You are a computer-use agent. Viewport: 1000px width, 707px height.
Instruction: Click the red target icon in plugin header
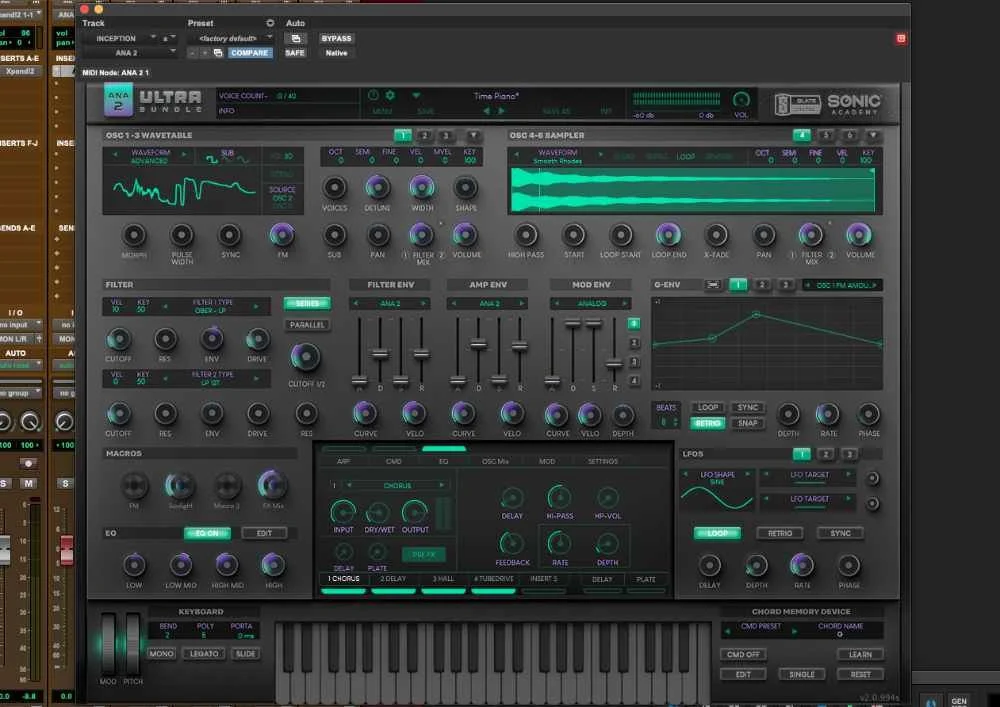pyautogui.click(x=901, y=39)
